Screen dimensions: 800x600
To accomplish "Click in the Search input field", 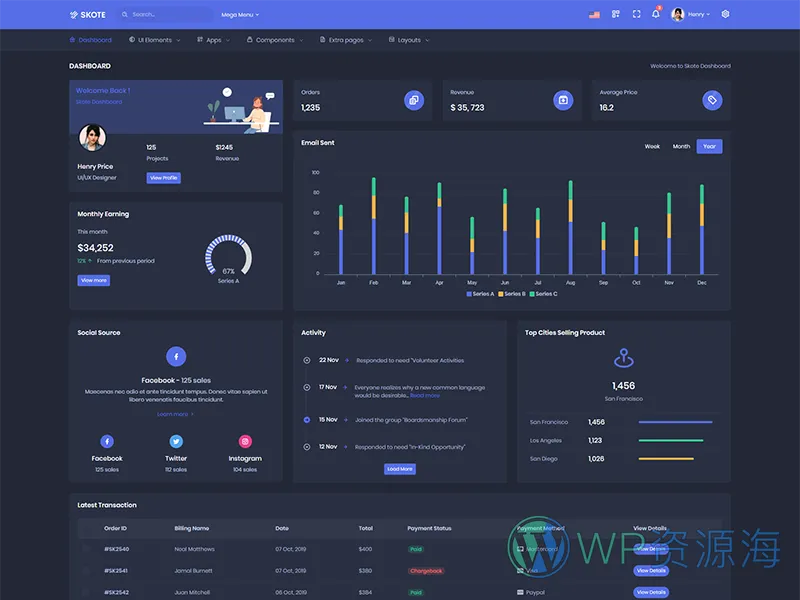I will coord(165,15).
